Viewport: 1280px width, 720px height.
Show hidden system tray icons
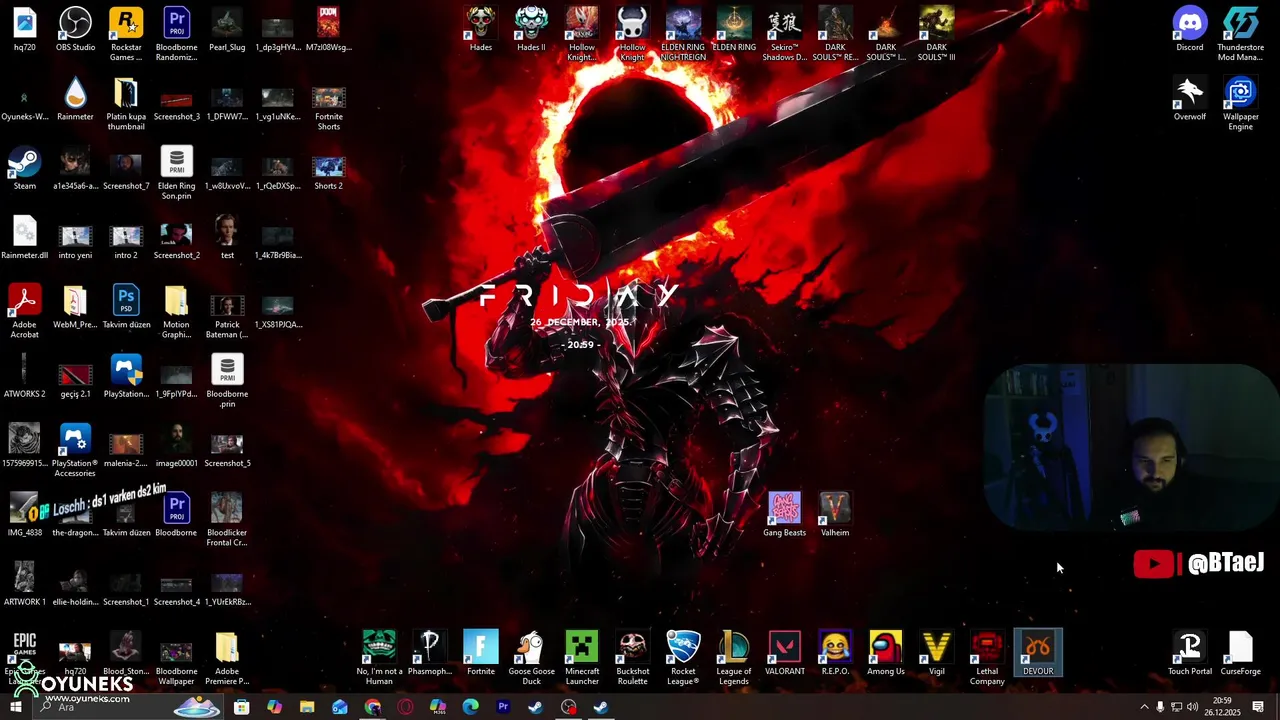tap(1144, 707)
